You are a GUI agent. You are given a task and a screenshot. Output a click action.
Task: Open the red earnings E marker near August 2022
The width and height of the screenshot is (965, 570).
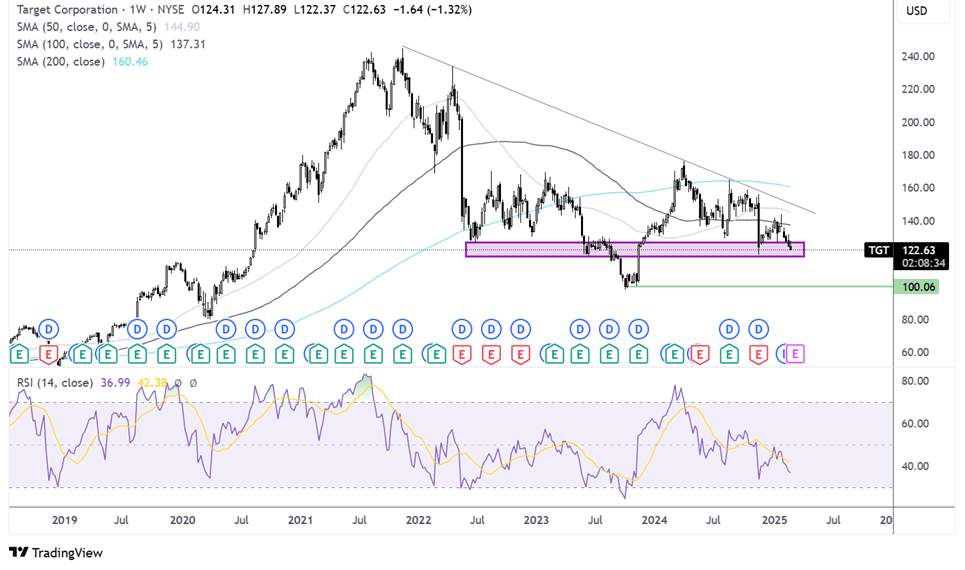tap(491, 354)
